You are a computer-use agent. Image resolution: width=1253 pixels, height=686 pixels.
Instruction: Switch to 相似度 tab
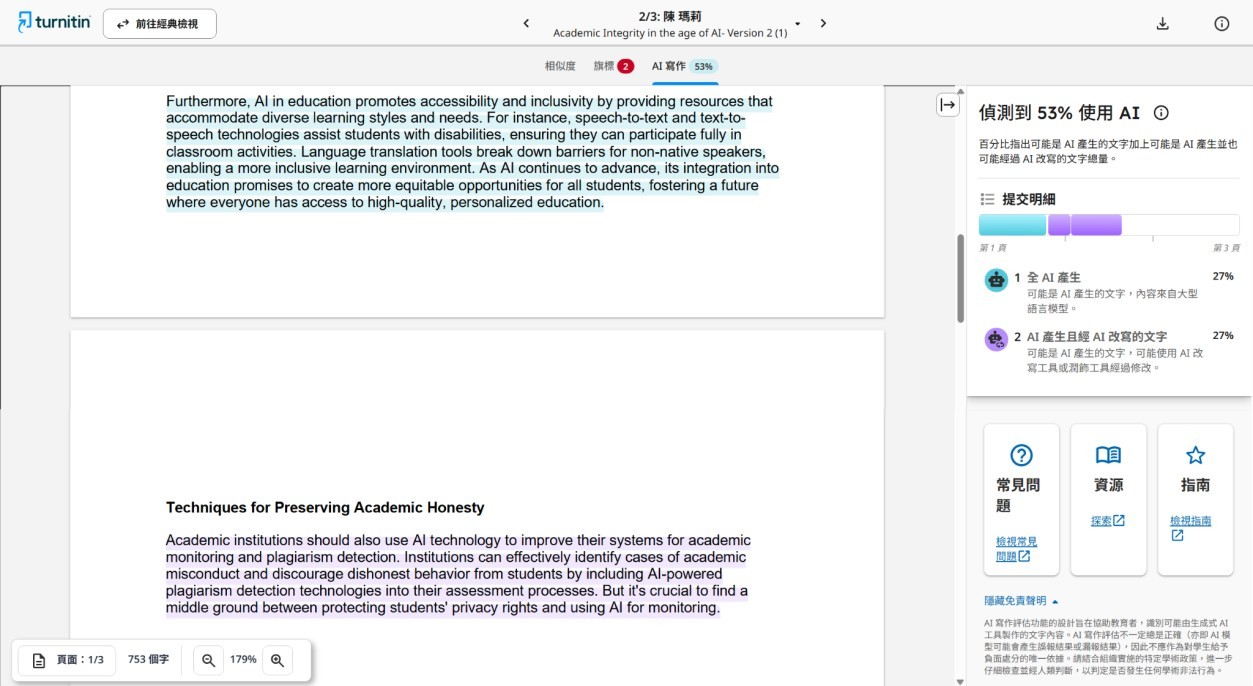click(x=560, y=66)
